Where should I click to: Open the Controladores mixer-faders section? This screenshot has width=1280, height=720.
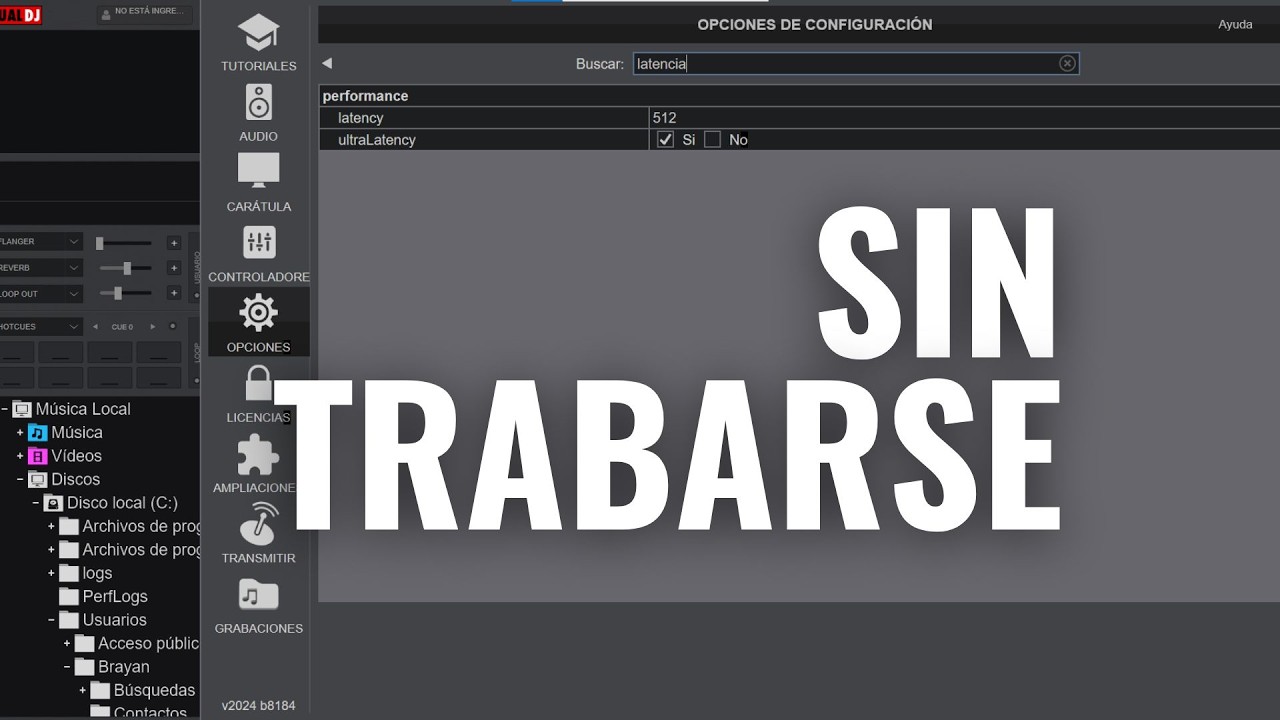coord(258,254)
